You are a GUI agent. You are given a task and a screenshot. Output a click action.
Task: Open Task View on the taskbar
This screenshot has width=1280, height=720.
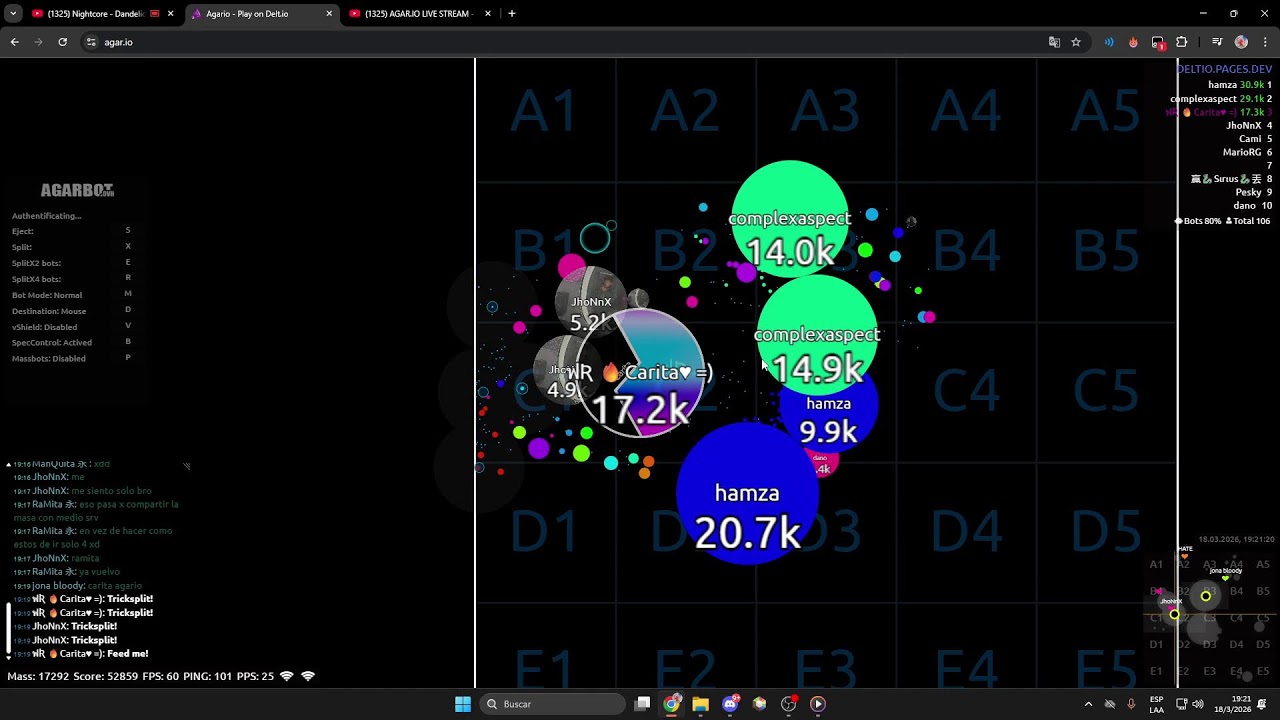click(x=643, y=704)
